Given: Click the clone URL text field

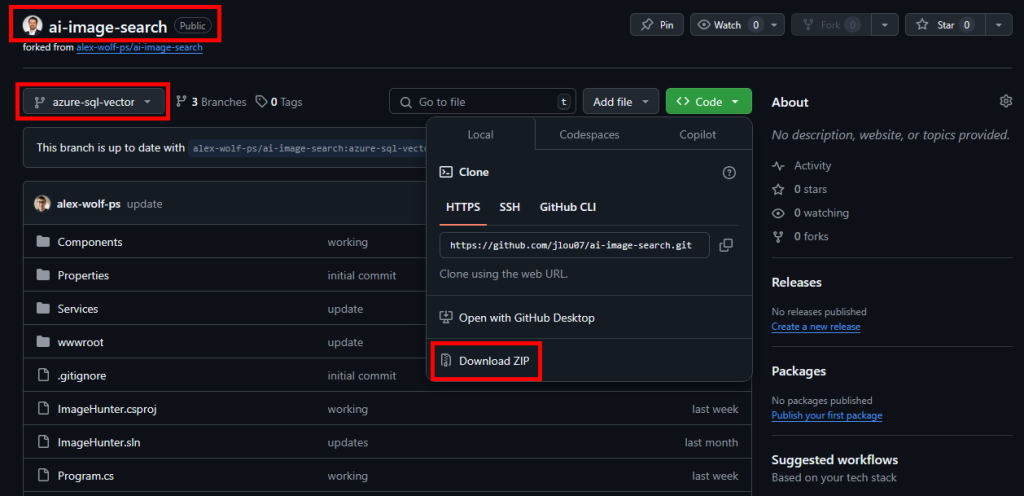Looking at the screenshot, I should (x=575, y=245).
